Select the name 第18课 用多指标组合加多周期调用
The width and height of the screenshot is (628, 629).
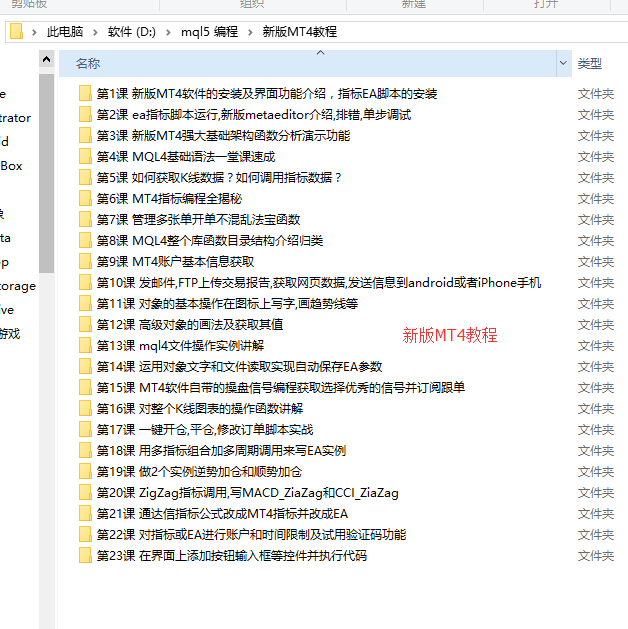pos(221,450)
